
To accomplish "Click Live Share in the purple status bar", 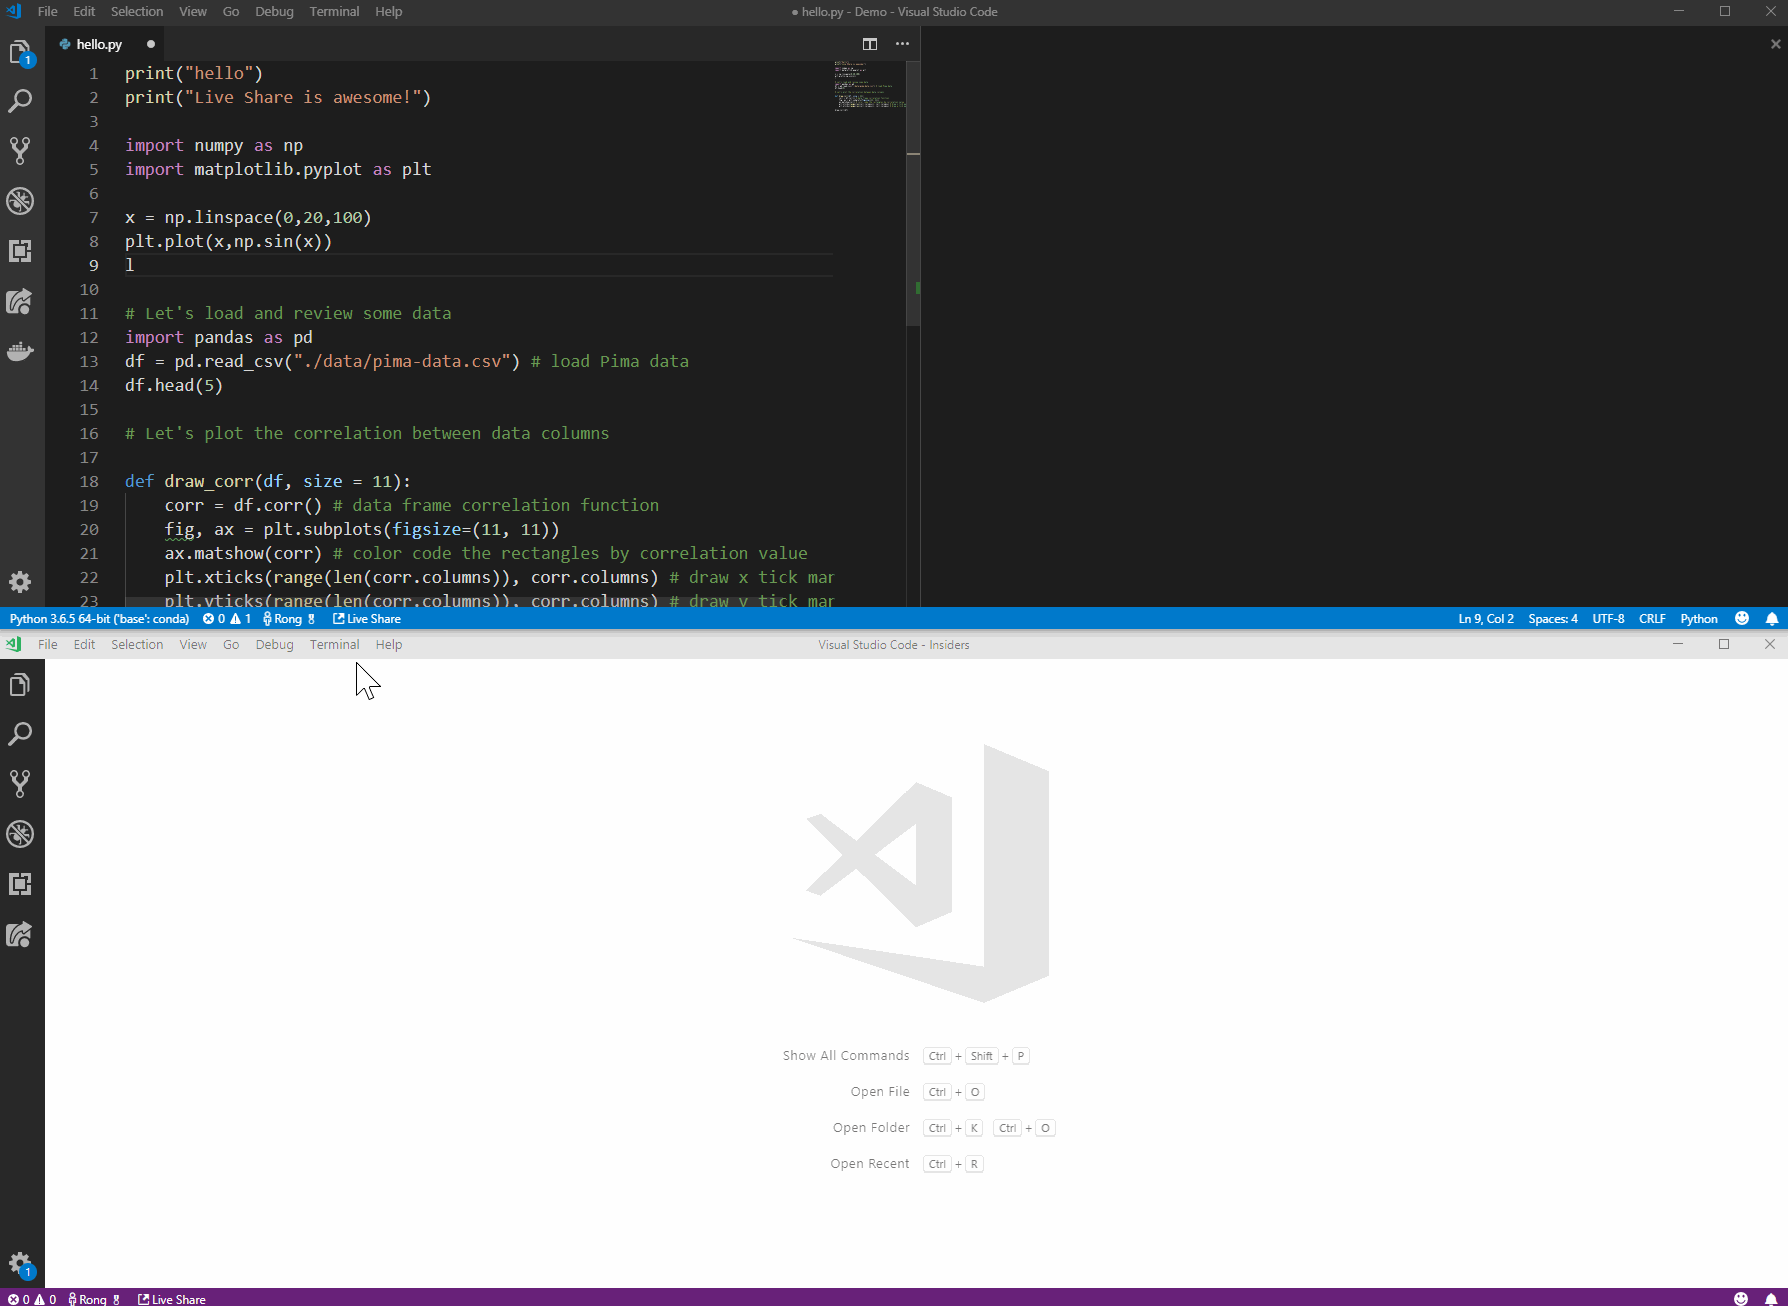I will (x=172, y=1299).
